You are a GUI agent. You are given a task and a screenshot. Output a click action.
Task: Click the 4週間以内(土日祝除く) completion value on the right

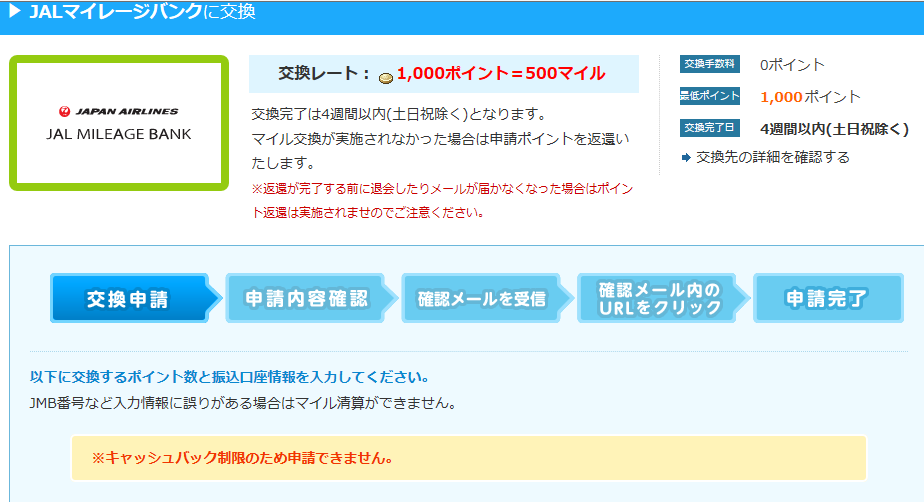click(x=834, y=129)
